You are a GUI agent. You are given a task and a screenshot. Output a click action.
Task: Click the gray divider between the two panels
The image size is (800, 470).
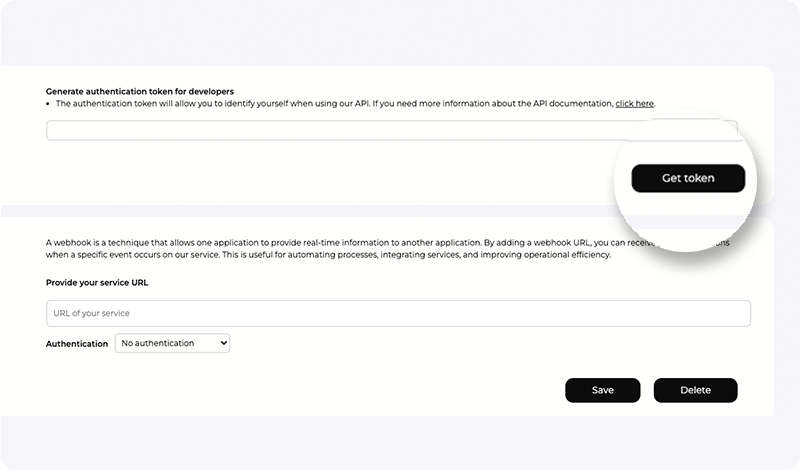[300, 211]
